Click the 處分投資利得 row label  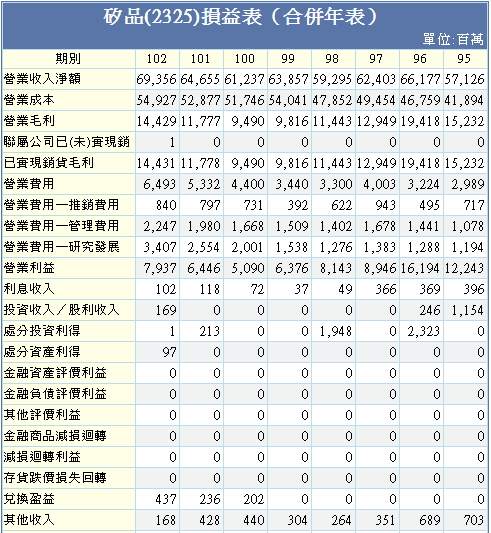[42, 331]
